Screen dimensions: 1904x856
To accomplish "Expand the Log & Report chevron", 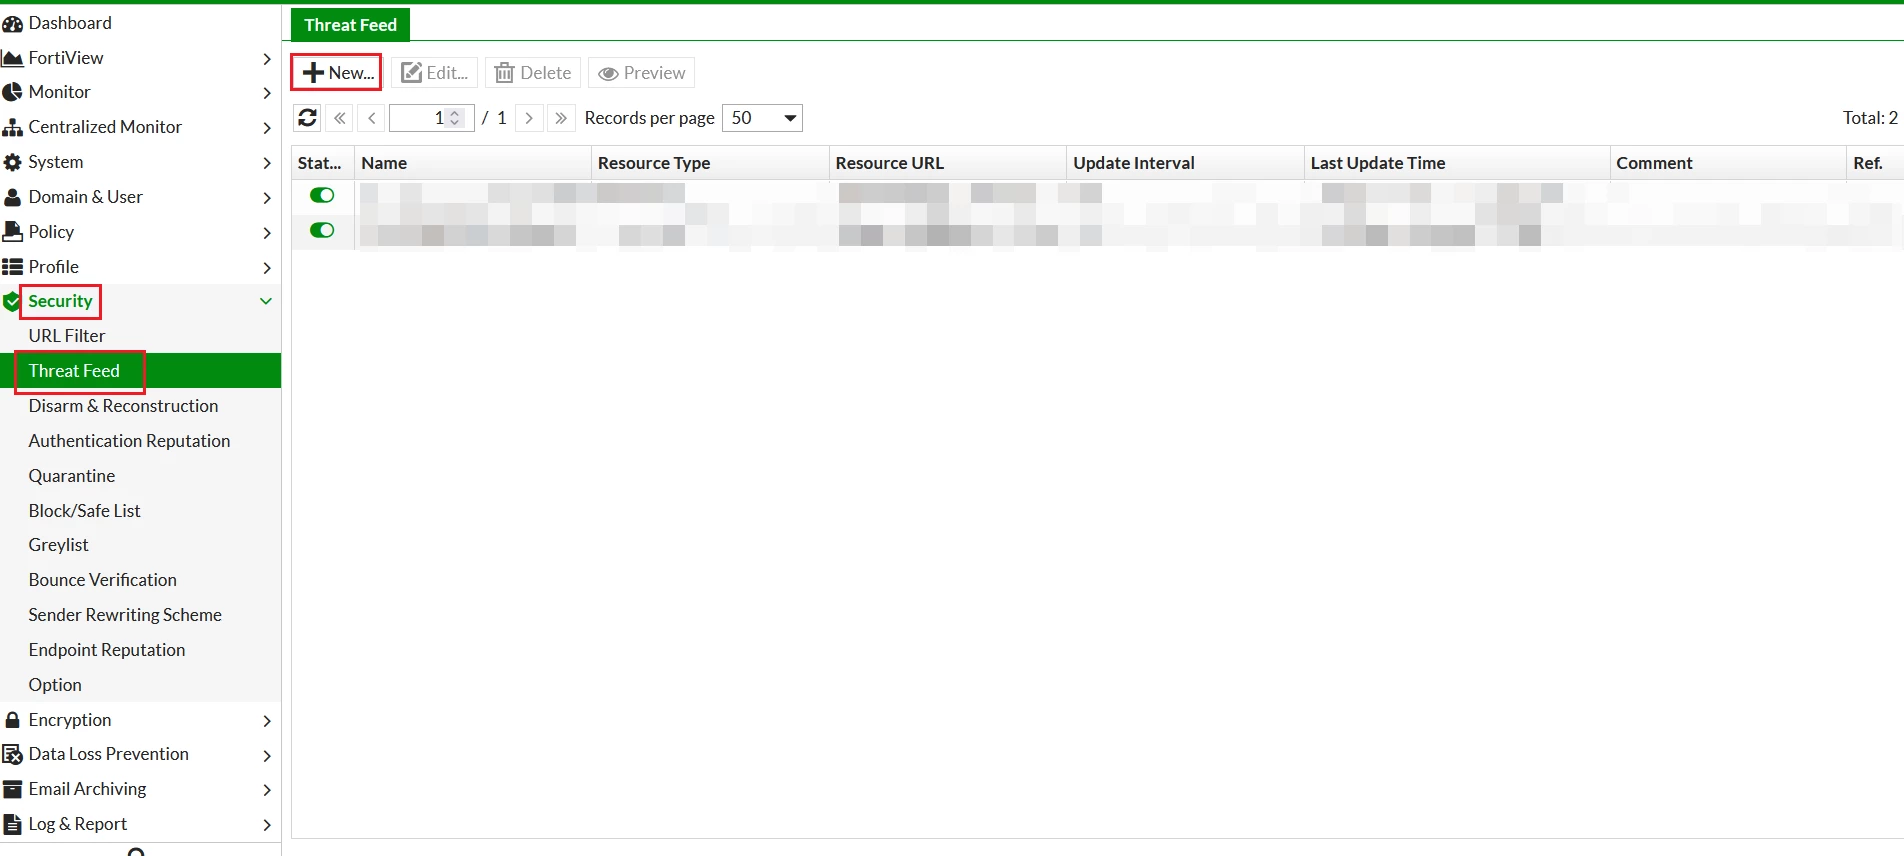I will click(x=266, y=825).
